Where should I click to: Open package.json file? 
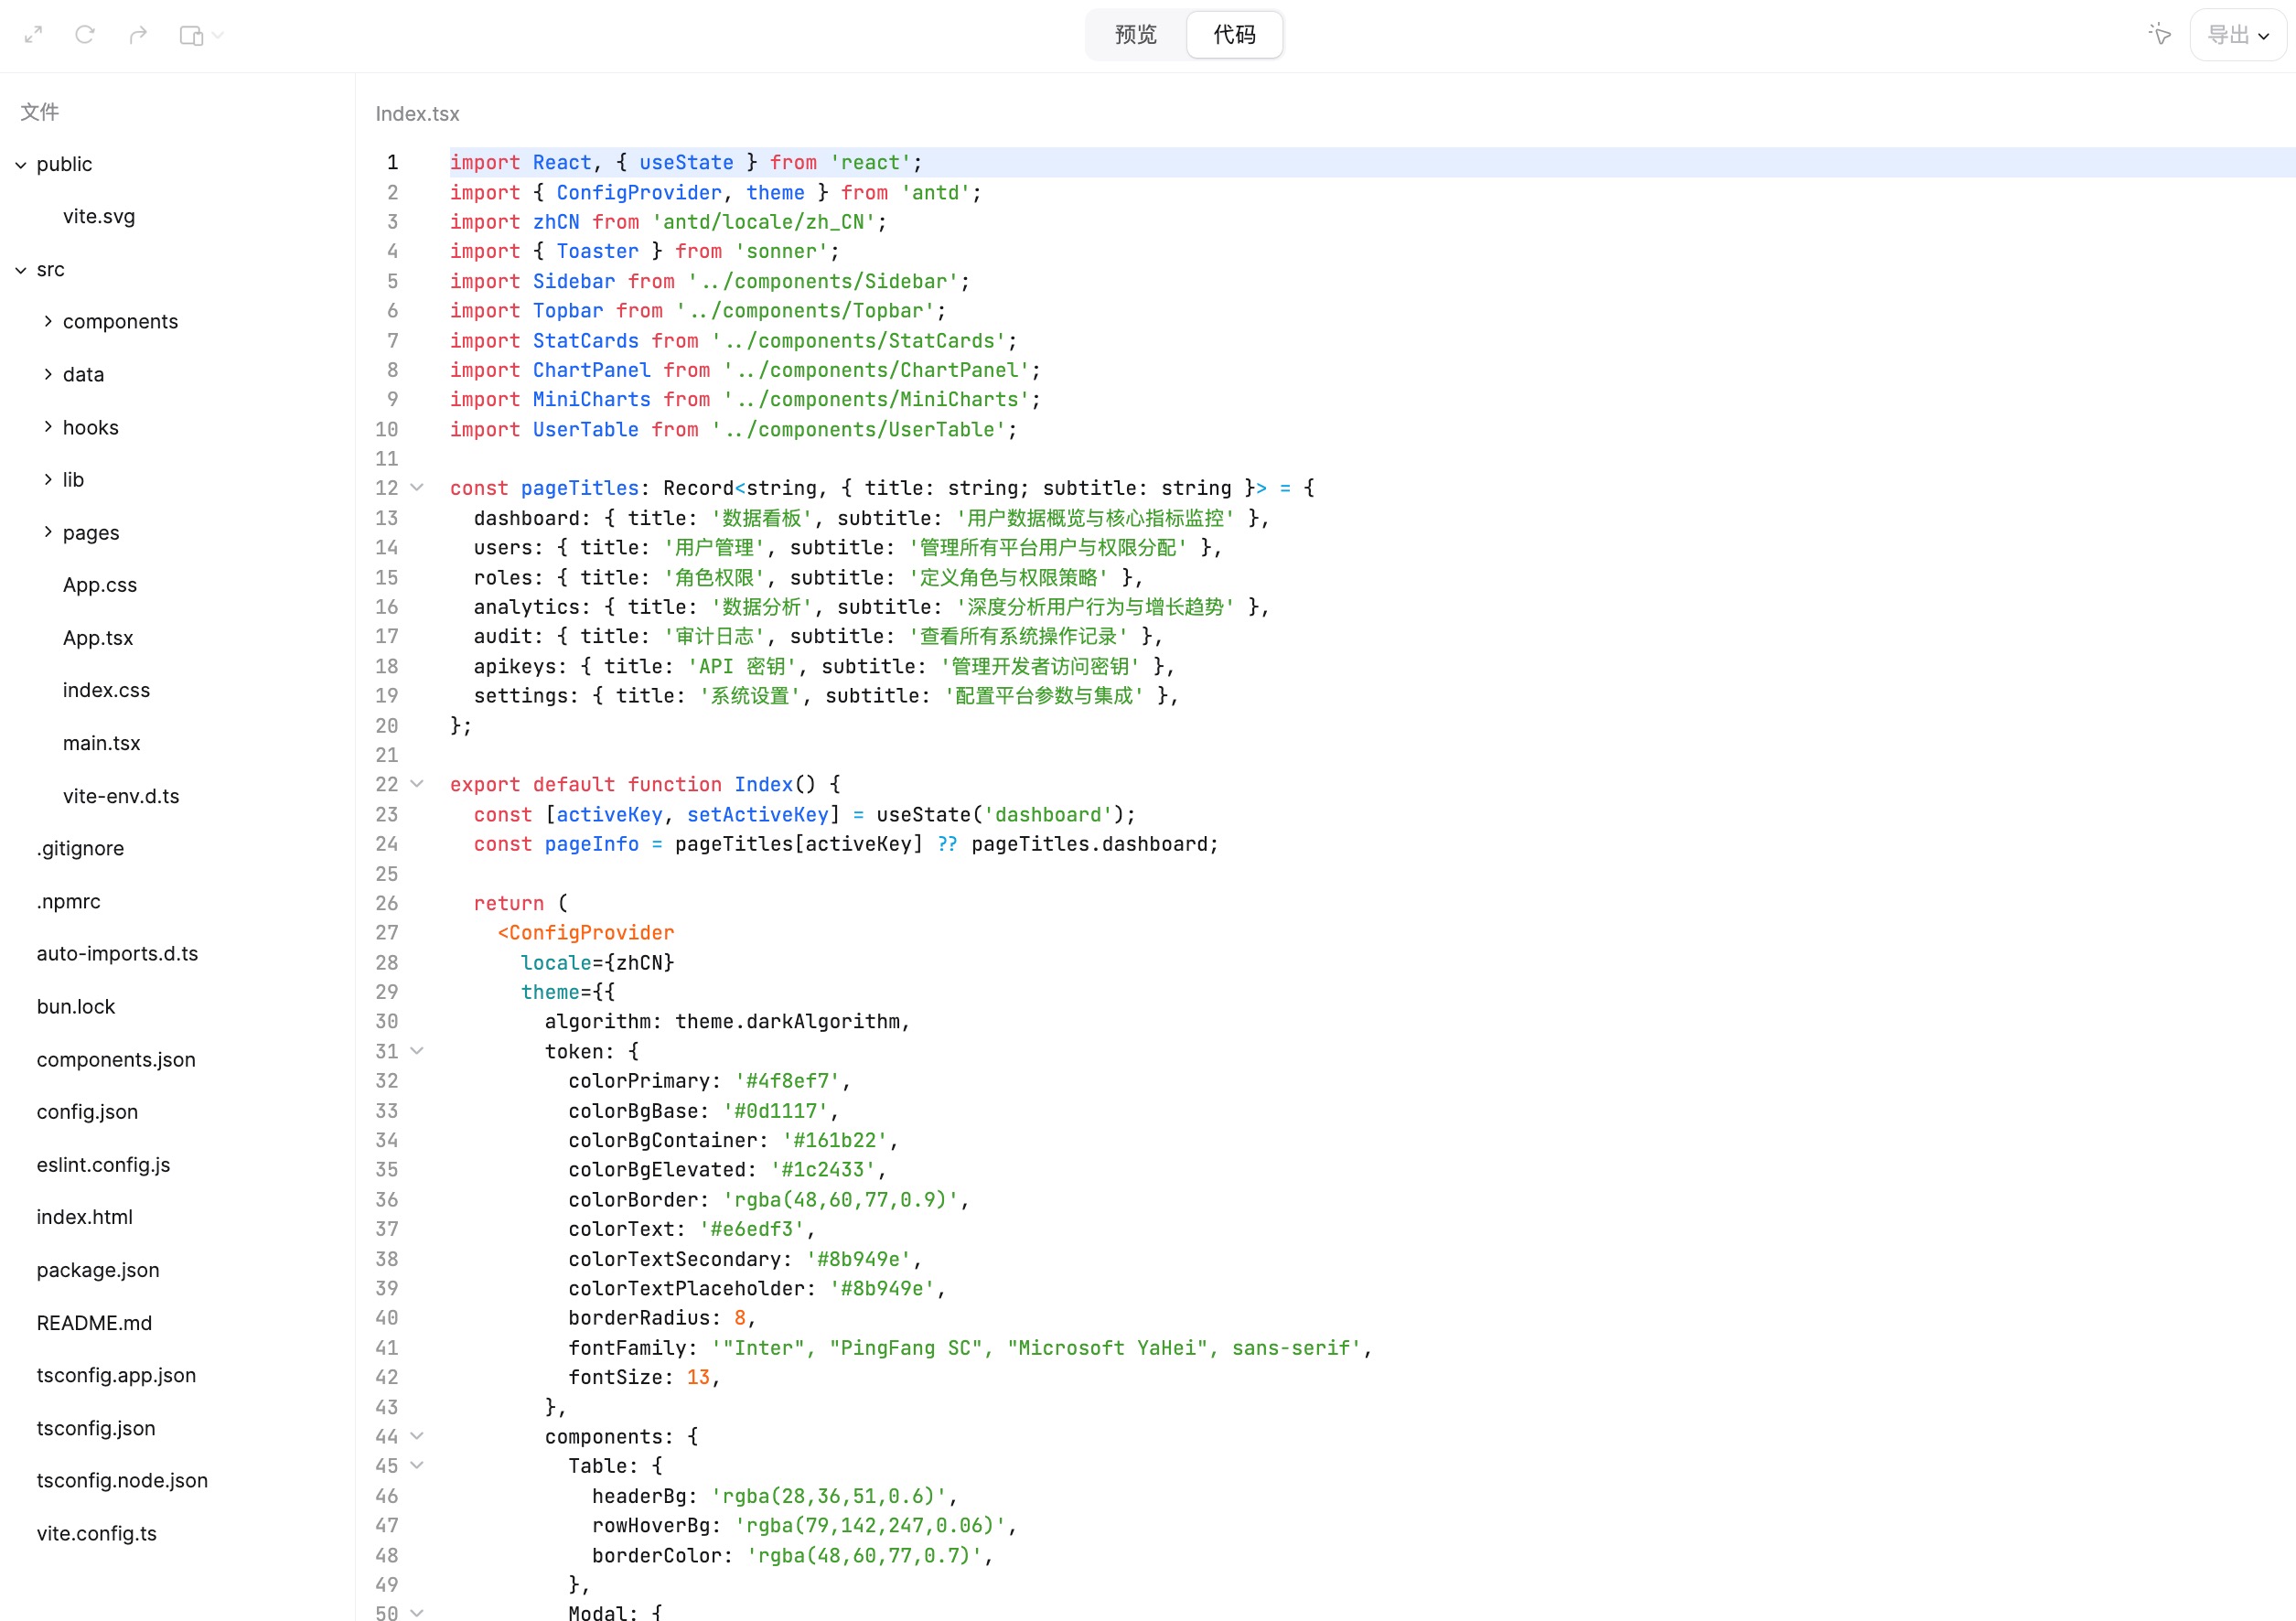click(98, 1270)
